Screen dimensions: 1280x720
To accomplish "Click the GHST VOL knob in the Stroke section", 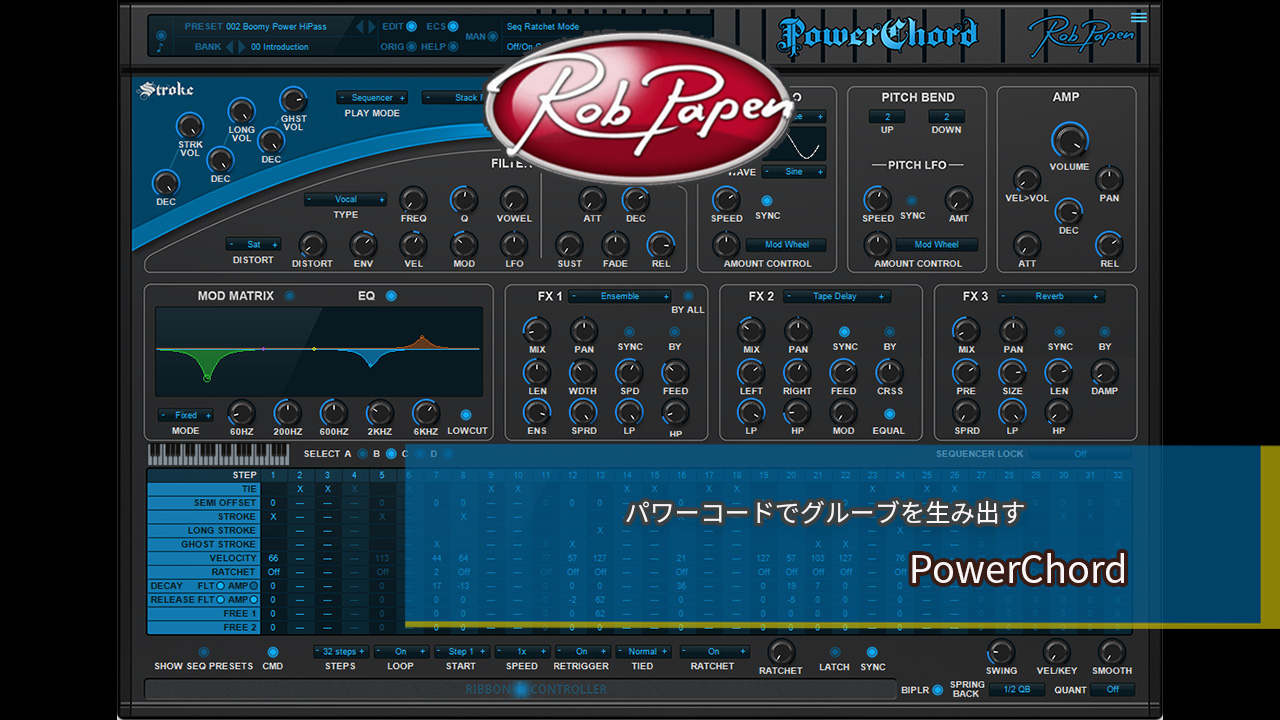I will [293, 99].
